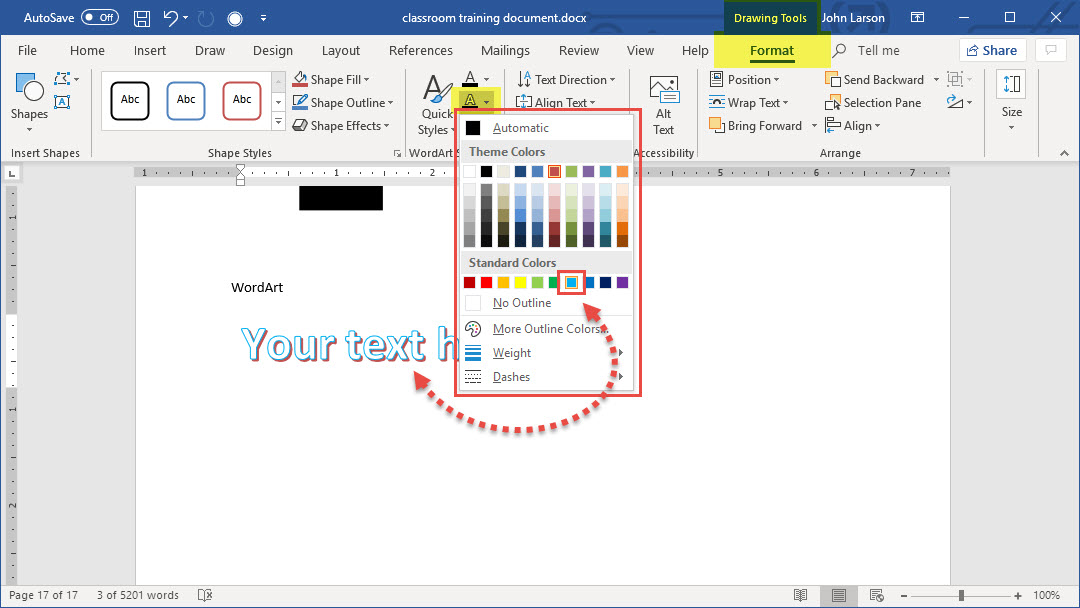Open the Format tab under Drawing Tools
1080x608 pixels.
tap(772, 51)
